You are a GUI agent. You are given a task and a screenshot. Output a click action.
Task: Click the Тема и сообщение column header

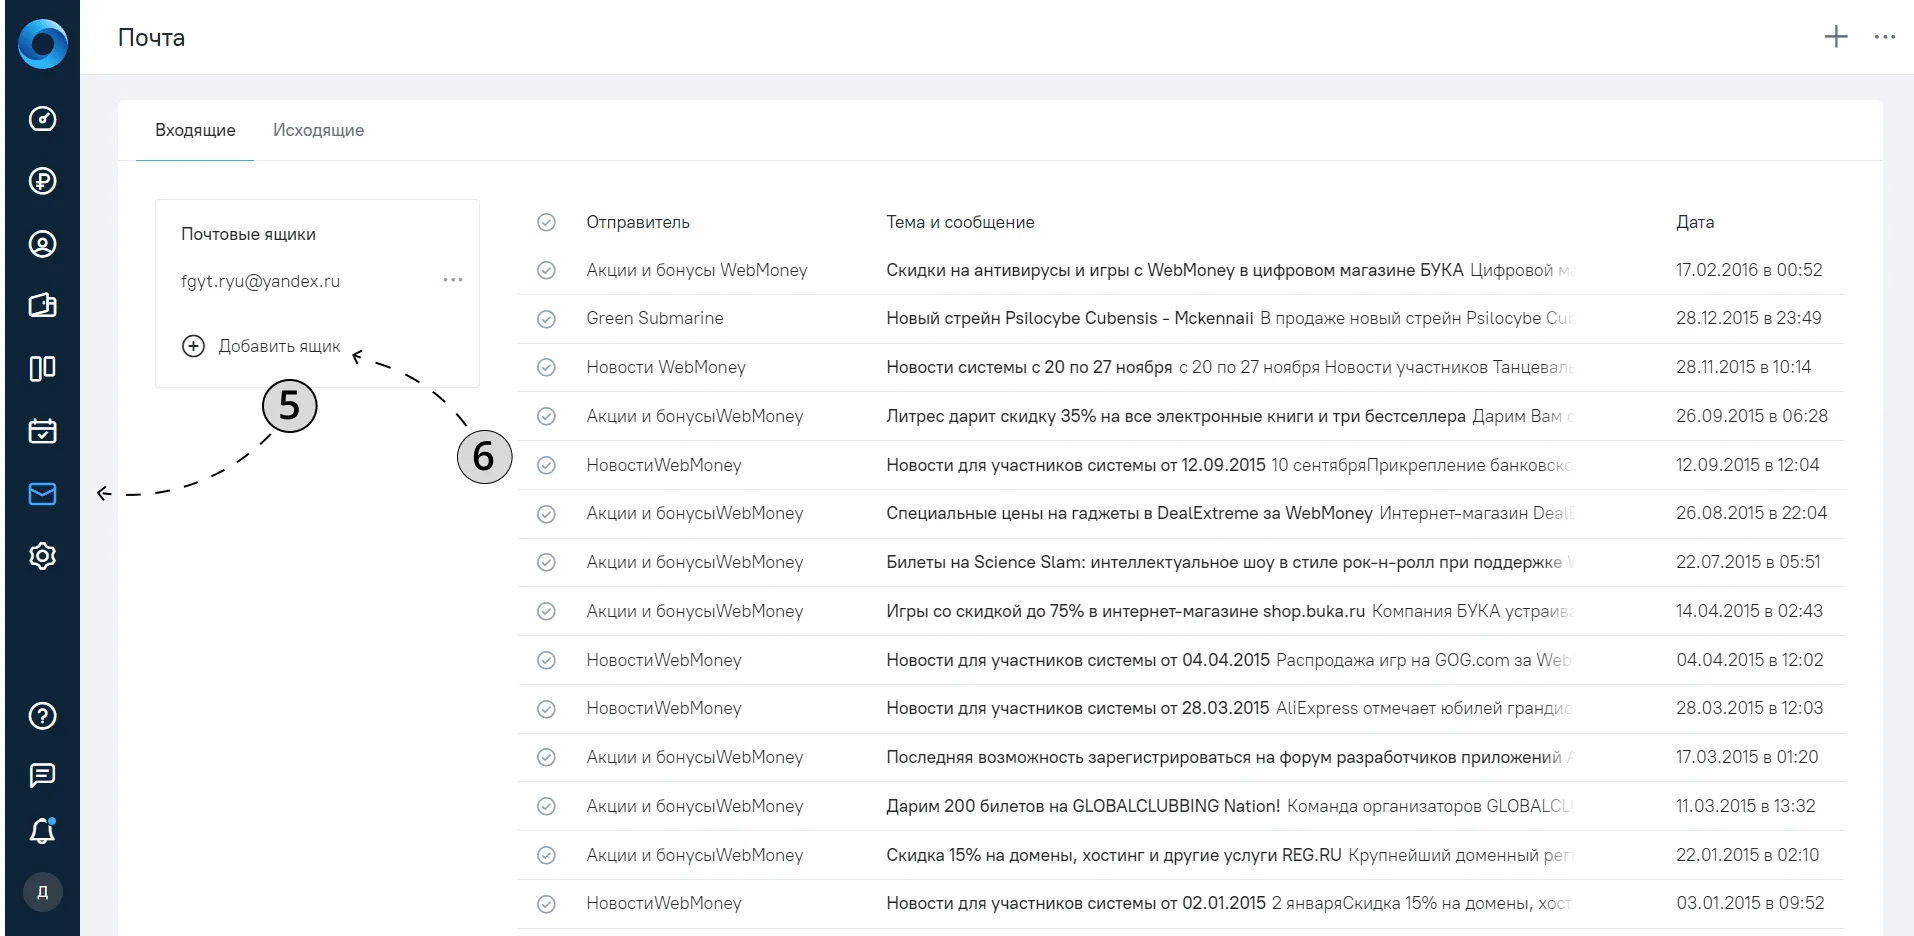pos(960,222)
